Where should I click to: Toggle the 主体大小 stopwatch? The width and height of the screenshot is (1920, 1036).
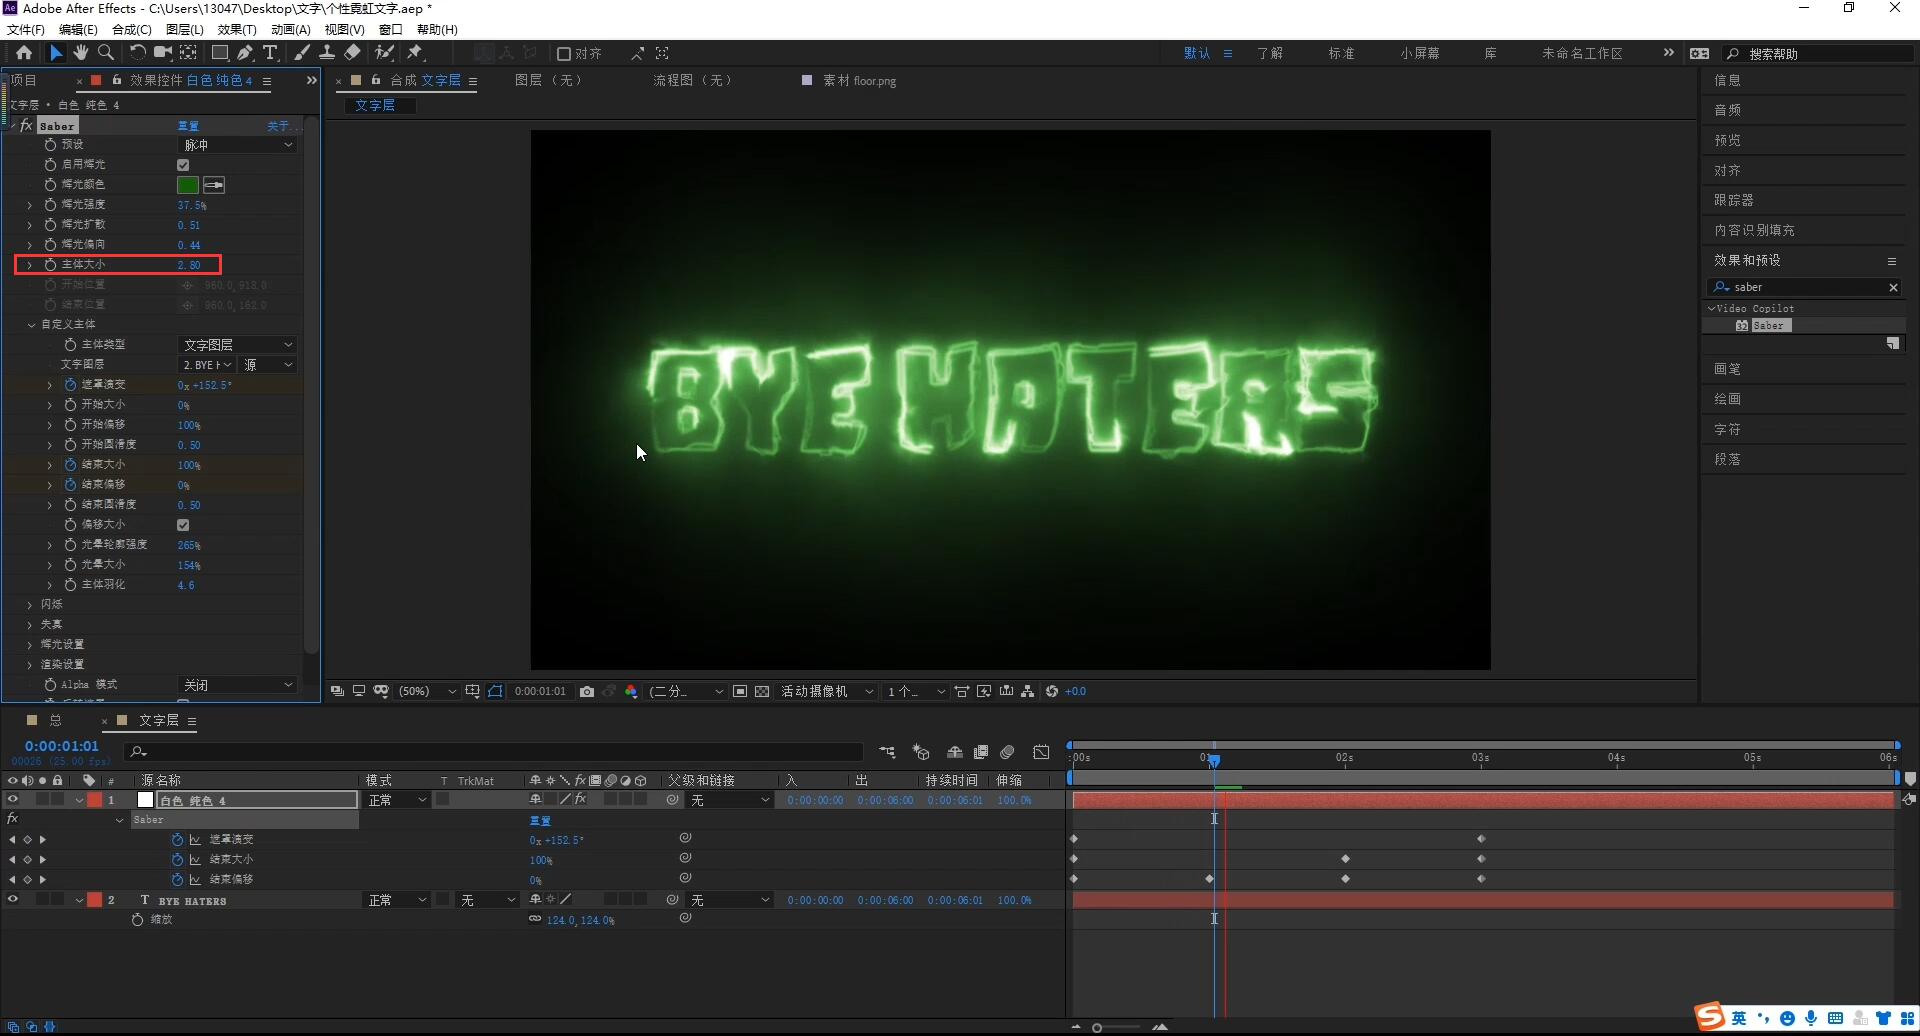point(50,265)
